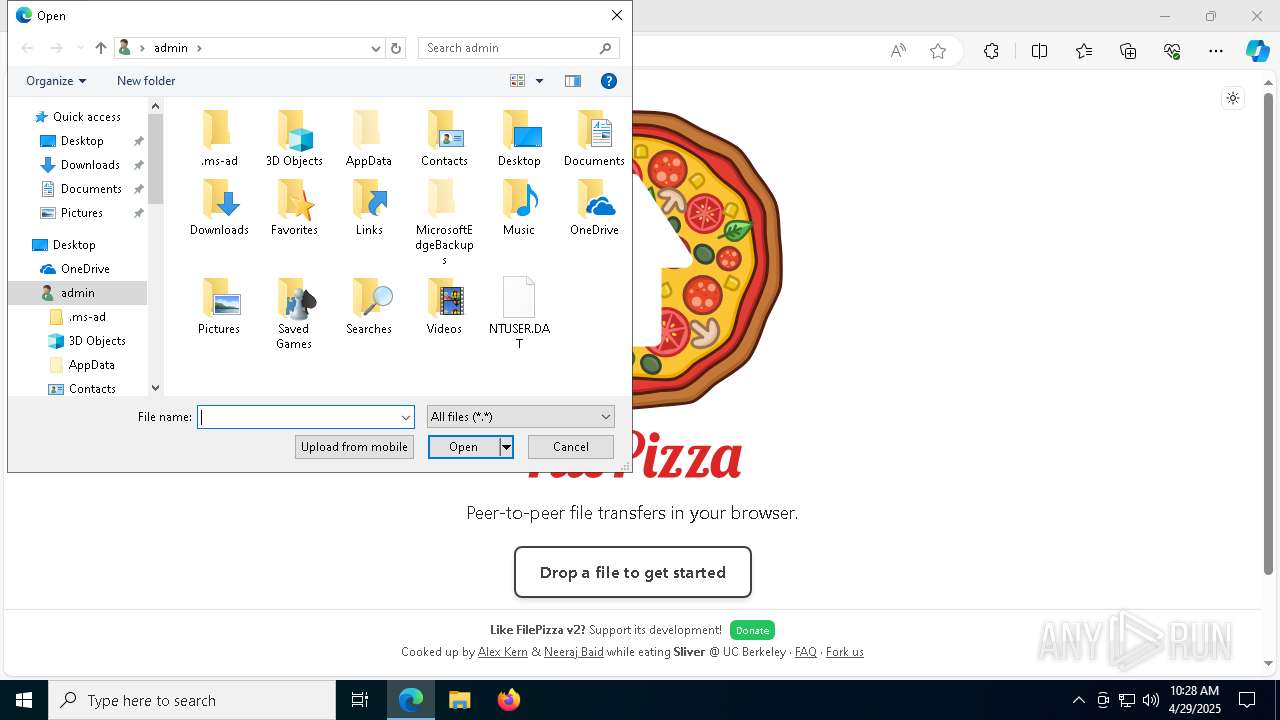Show the preview pane
This screenshot has width=1280, height=720.
[573, 81]
